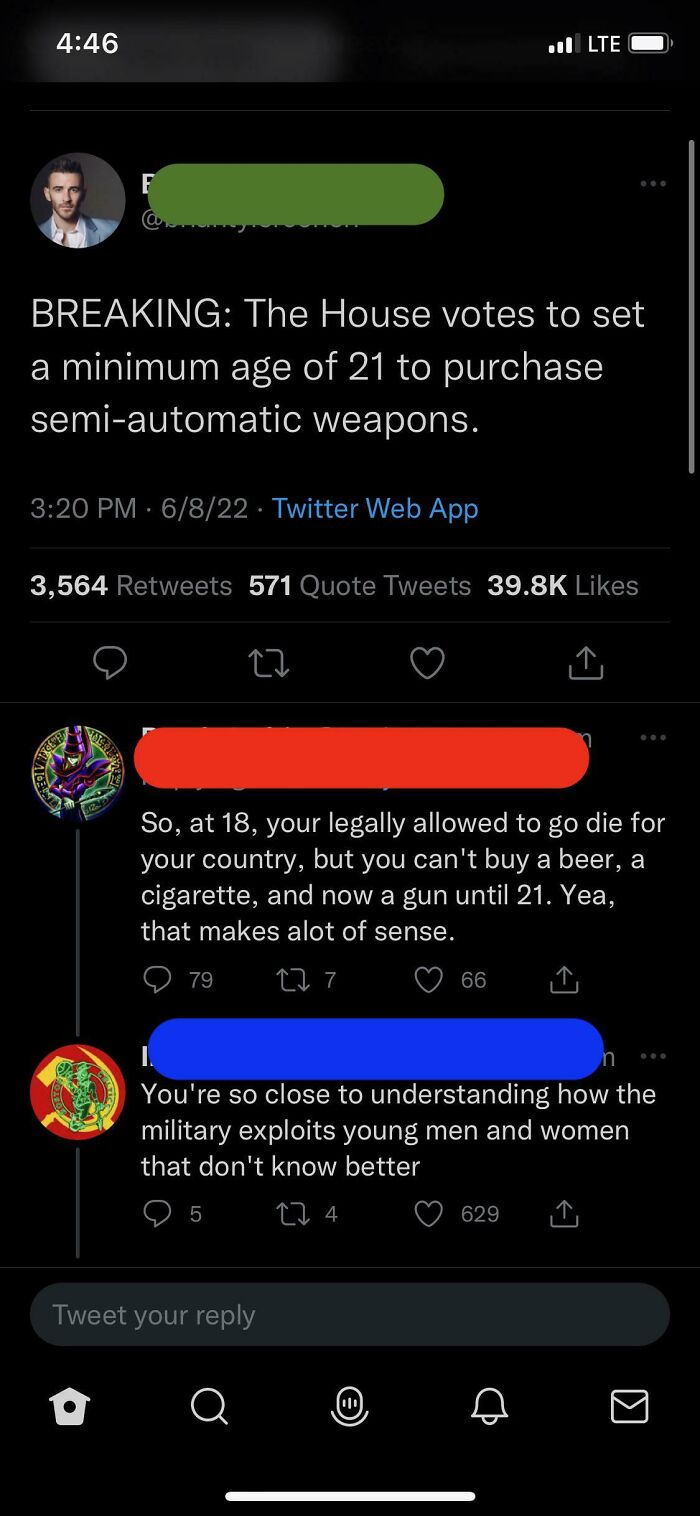Open the Spaces microphone tab
The height and width of the screenshot is (1516, 700).
tap(349, 1406)
